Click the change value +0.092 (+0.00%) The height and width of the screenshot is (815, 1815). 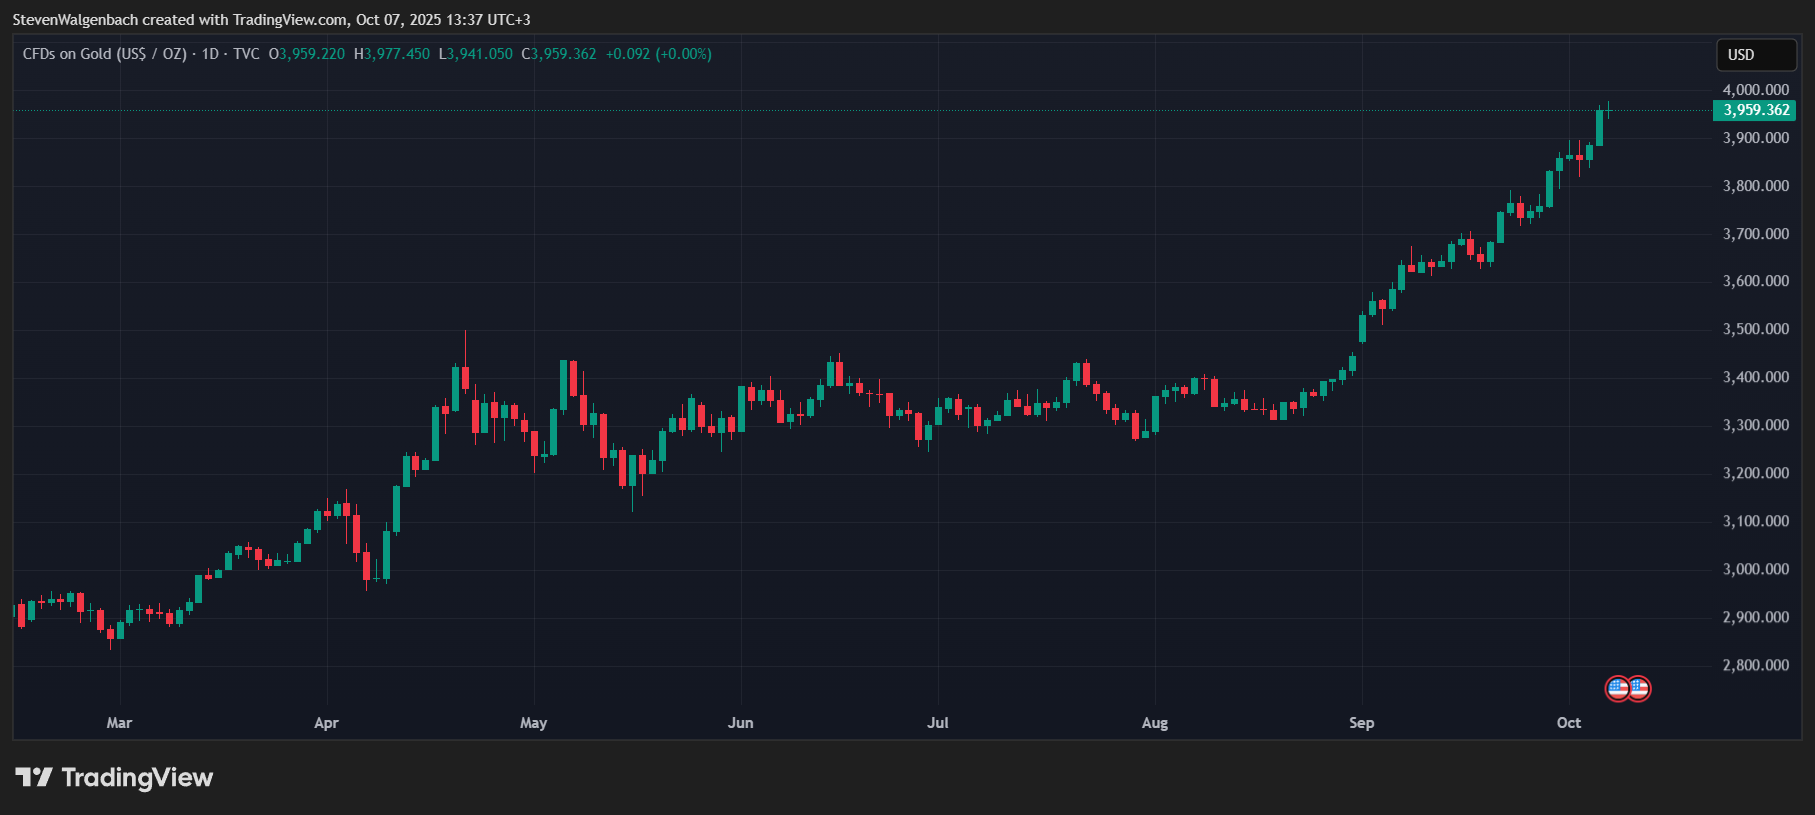(x=659, y=54)
